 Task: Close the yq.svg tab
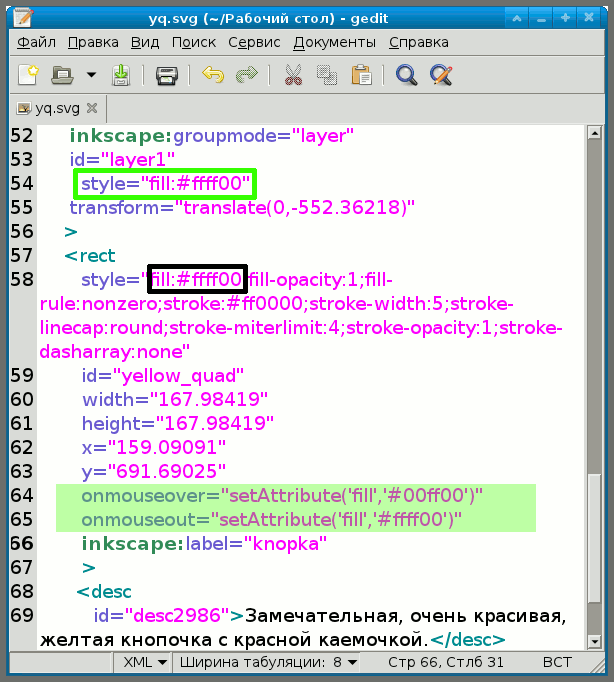[92, 108]
